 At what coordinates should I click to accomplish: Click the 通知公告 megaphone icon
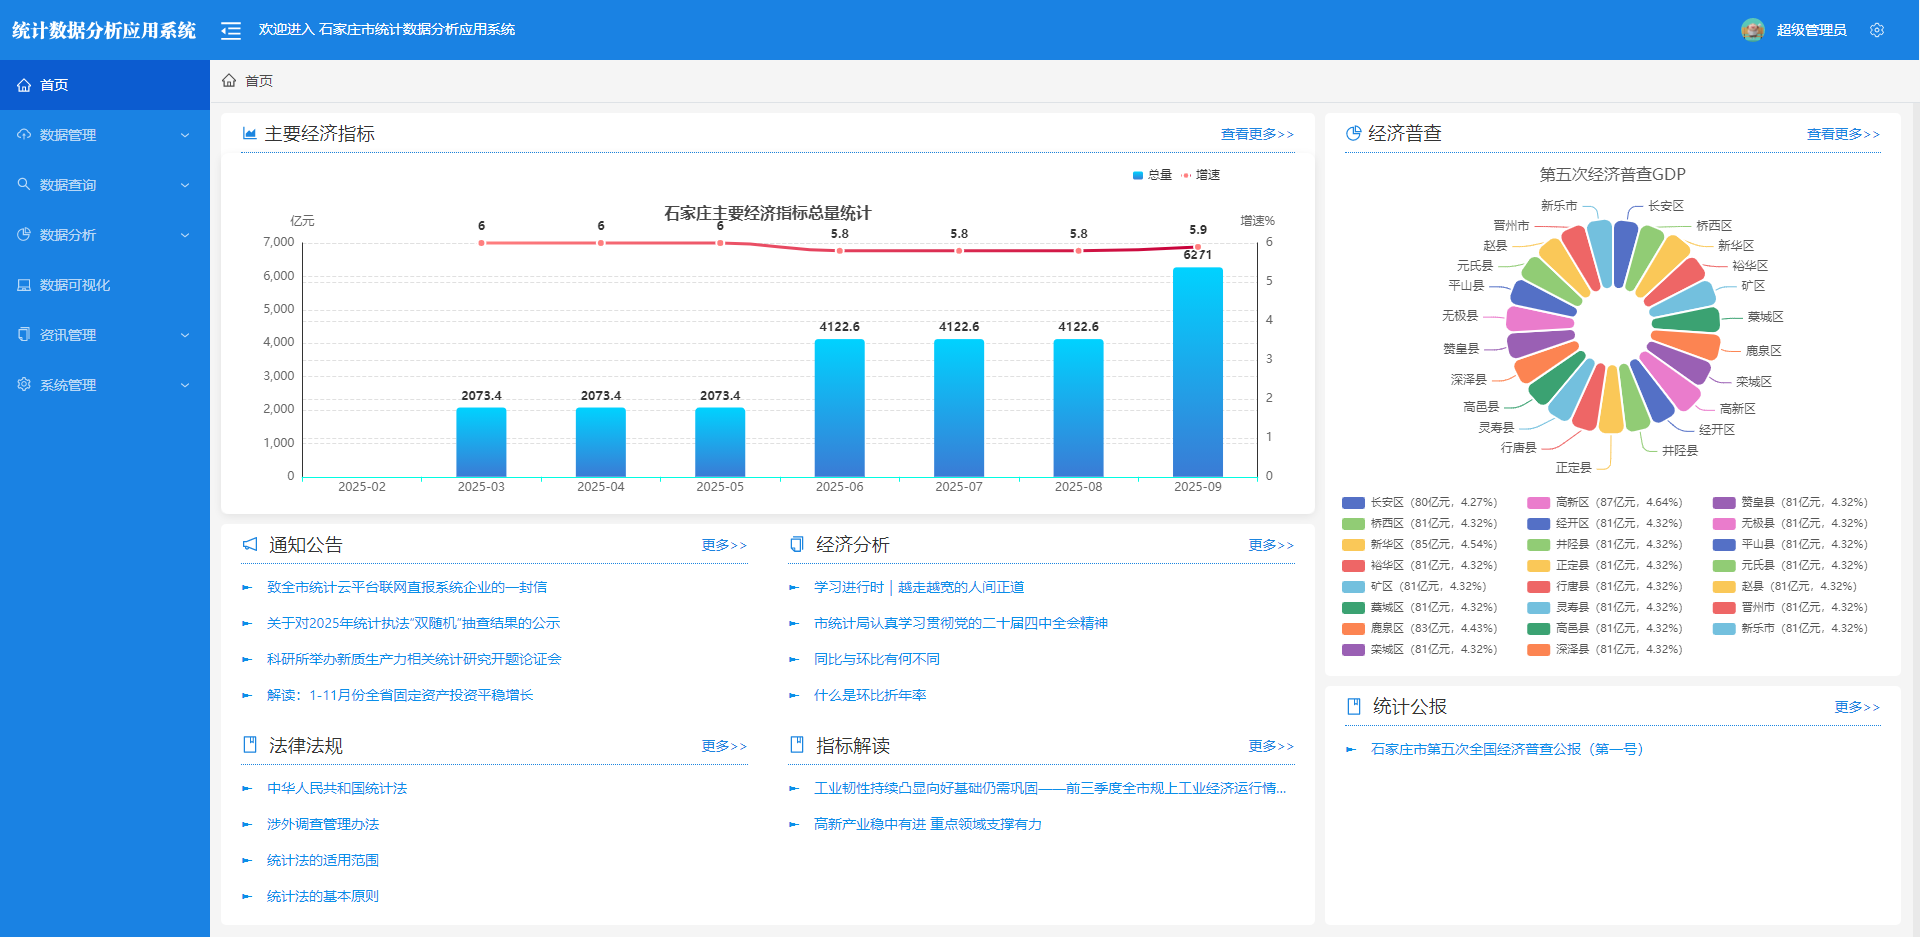[250, 544]
